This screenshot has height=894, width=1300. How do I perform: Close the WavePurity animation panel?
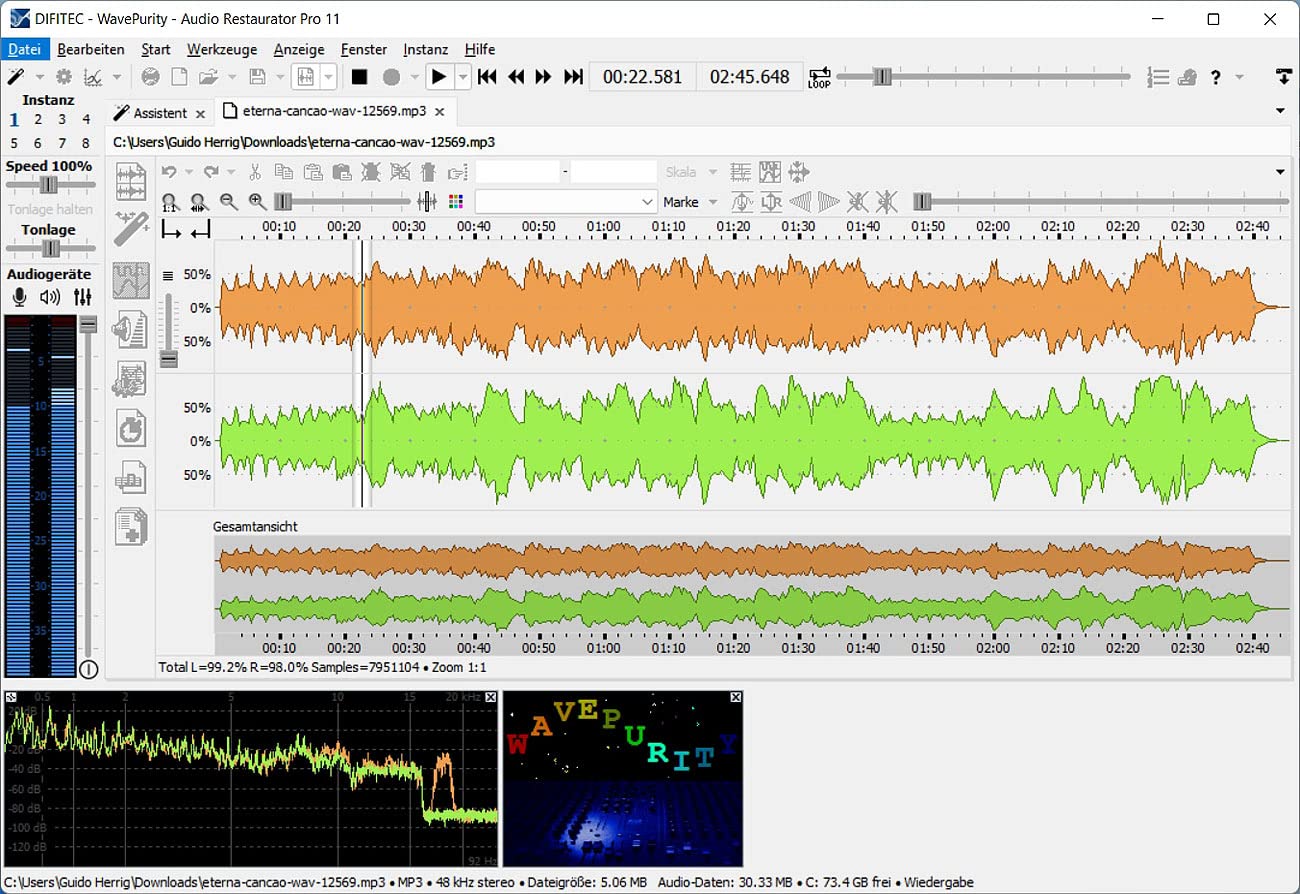[x=736, y=697]
